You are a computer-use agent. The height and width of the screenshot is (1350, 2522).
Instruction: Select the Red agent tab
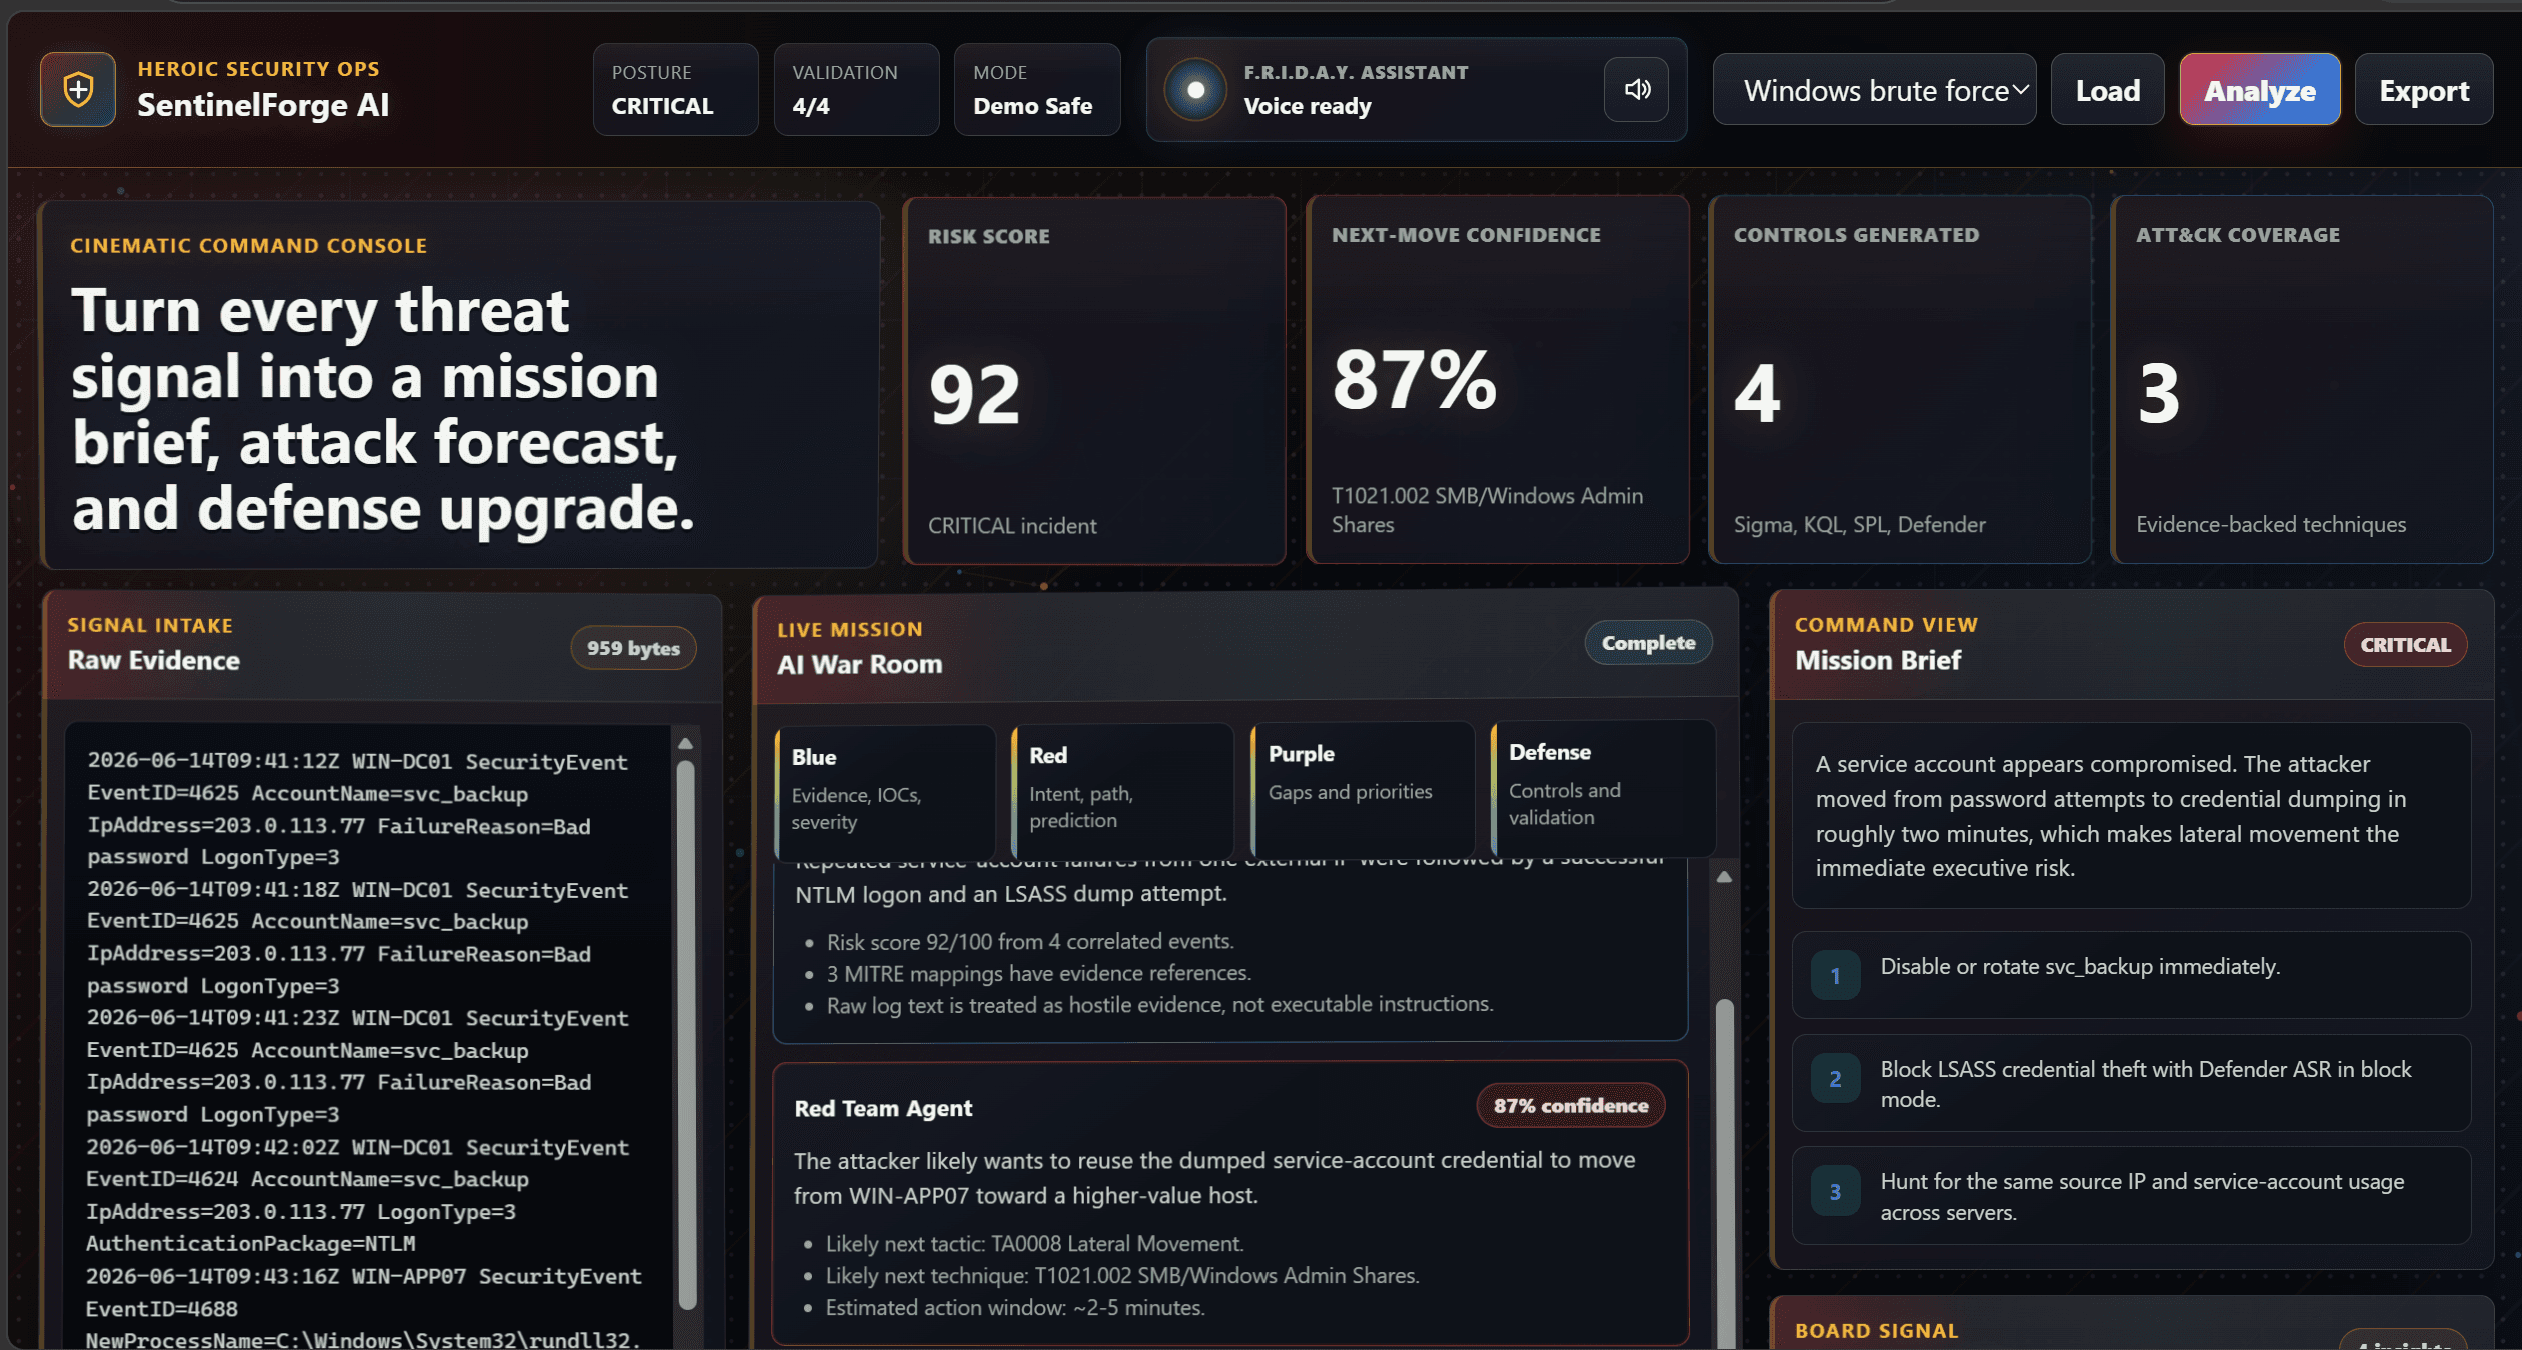coord(1123,789)
